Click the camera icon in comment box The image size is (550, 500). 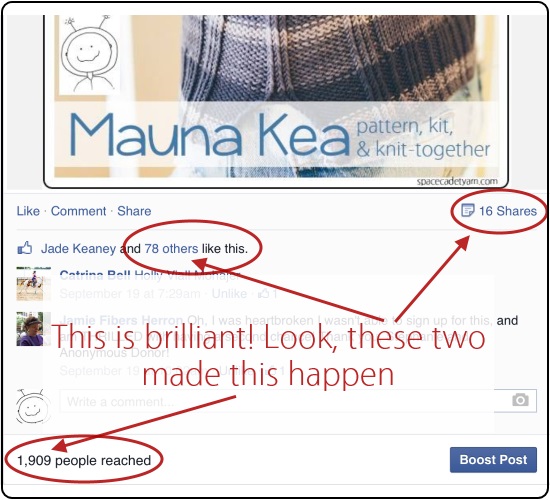pos(520,400)
